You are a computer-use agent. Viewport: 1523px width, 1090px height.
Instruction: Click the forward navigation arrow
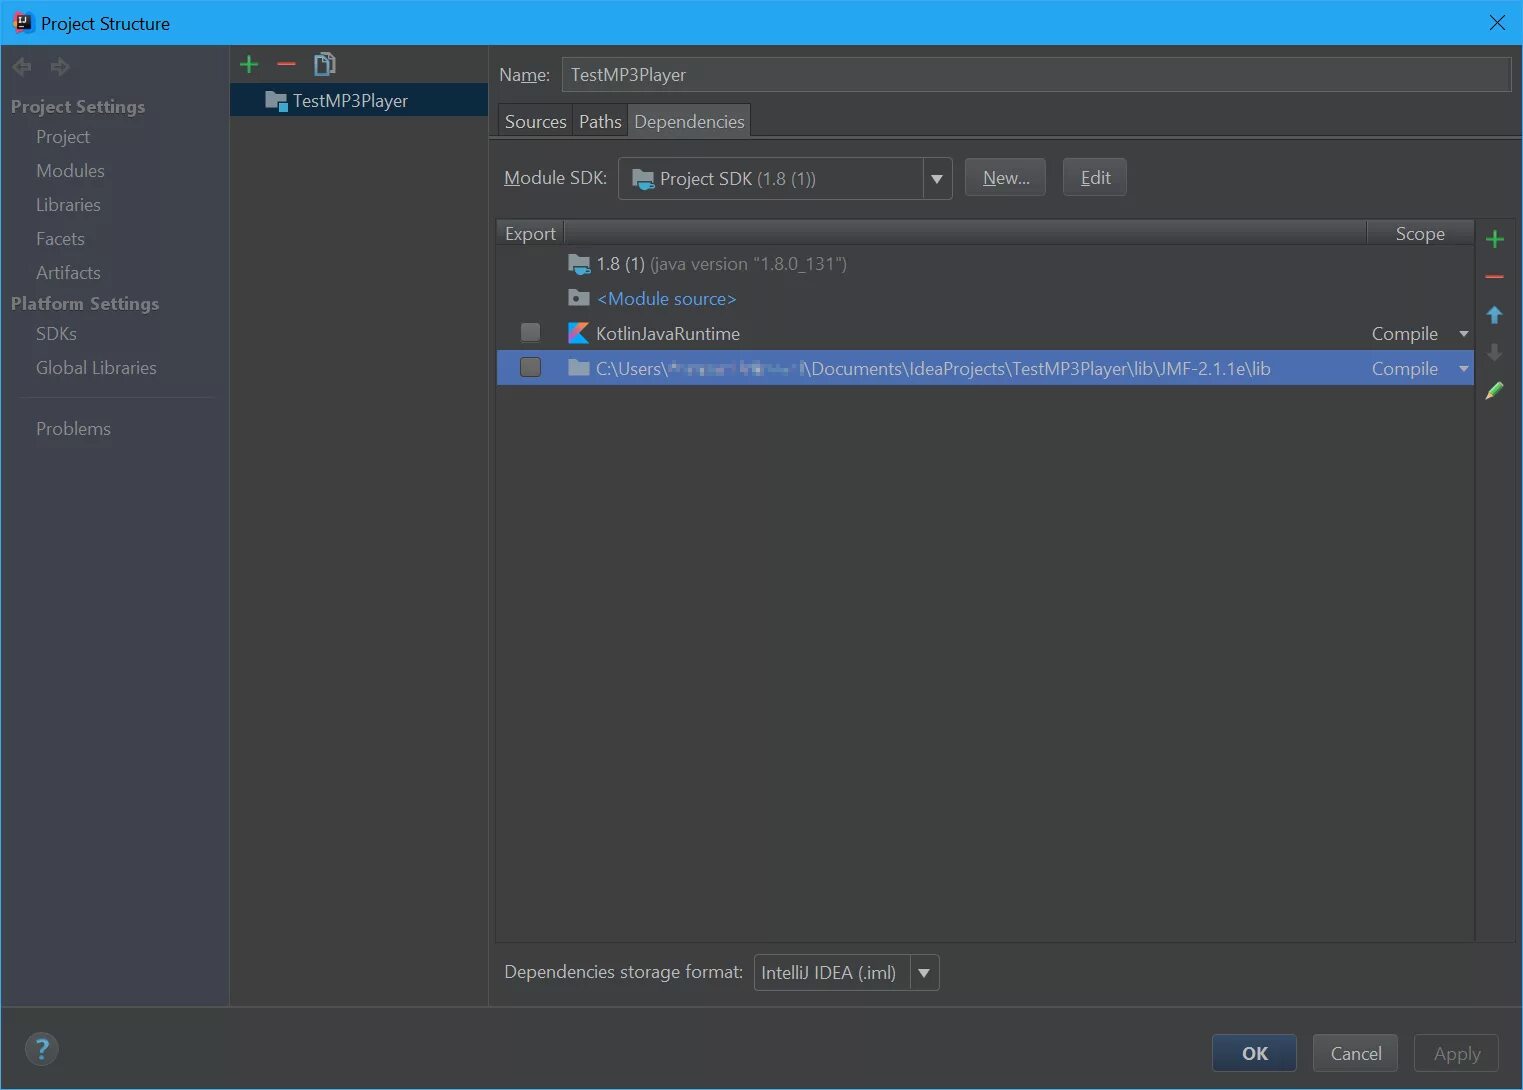coord(60,67)
